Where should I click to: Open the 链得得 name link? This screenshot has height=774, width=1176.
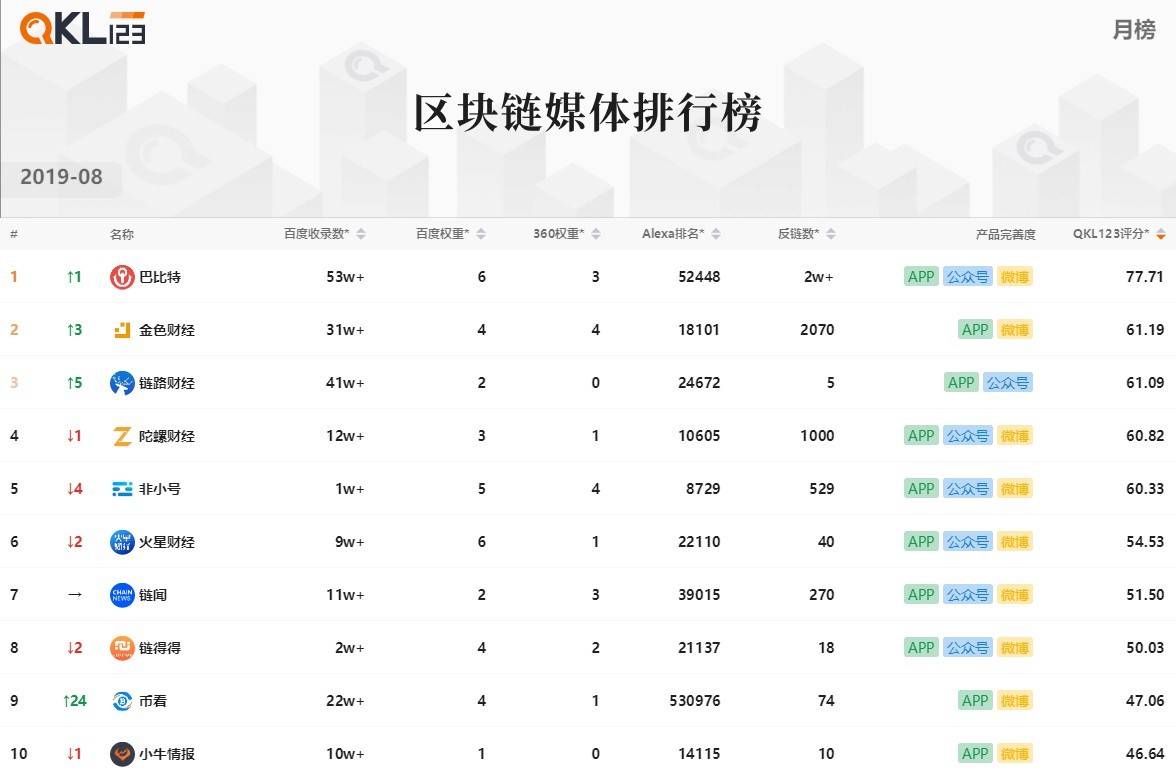160,648
